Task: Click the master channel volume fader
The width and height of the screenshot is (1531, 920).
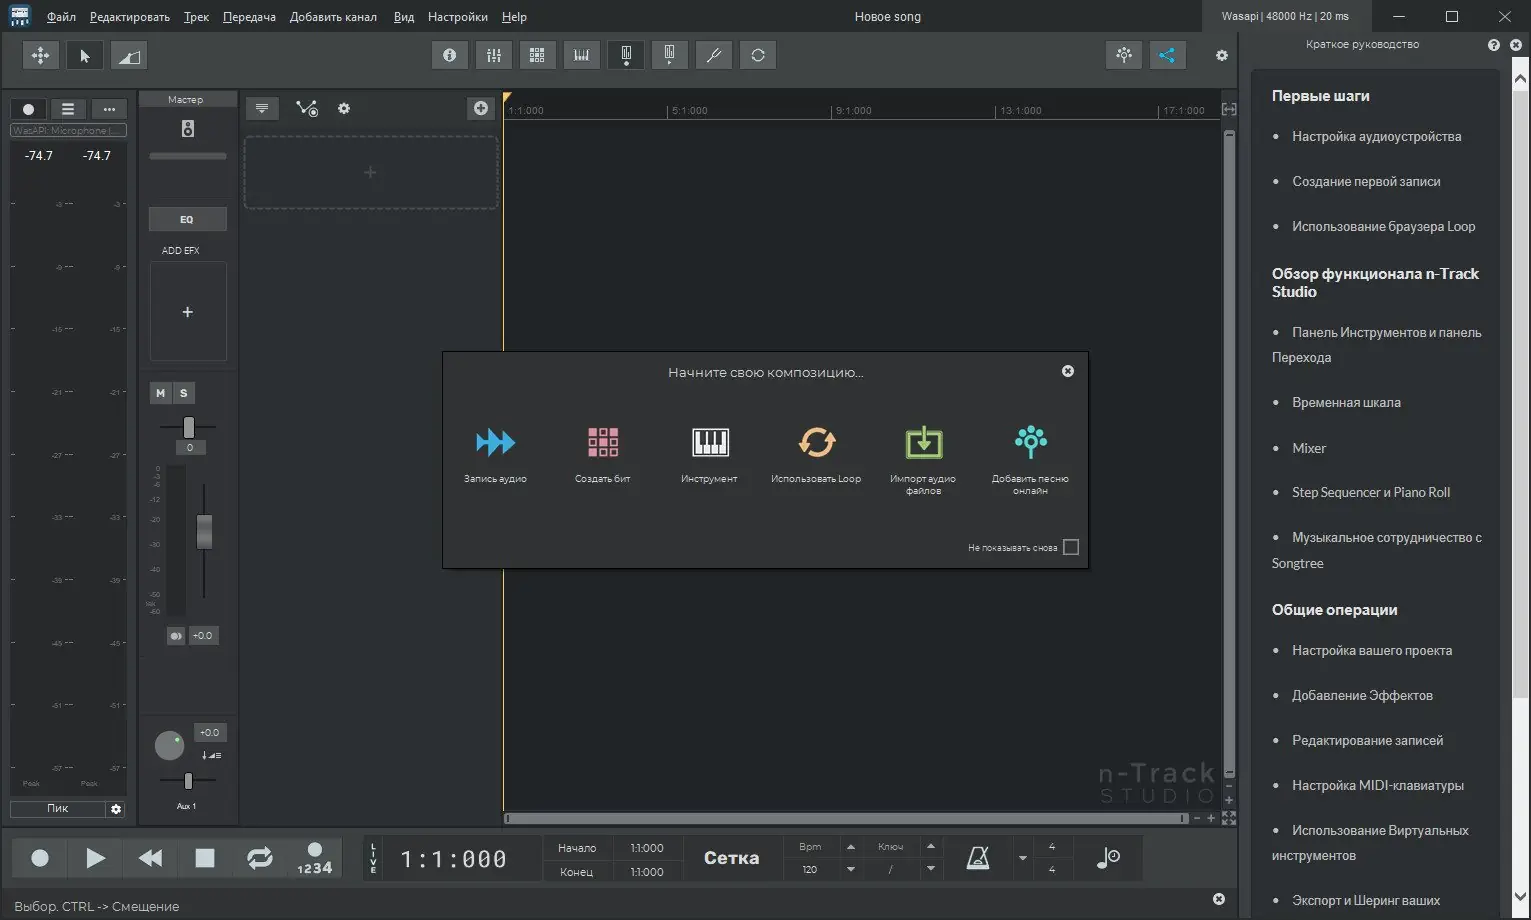Action: click(x=204, y=531)
